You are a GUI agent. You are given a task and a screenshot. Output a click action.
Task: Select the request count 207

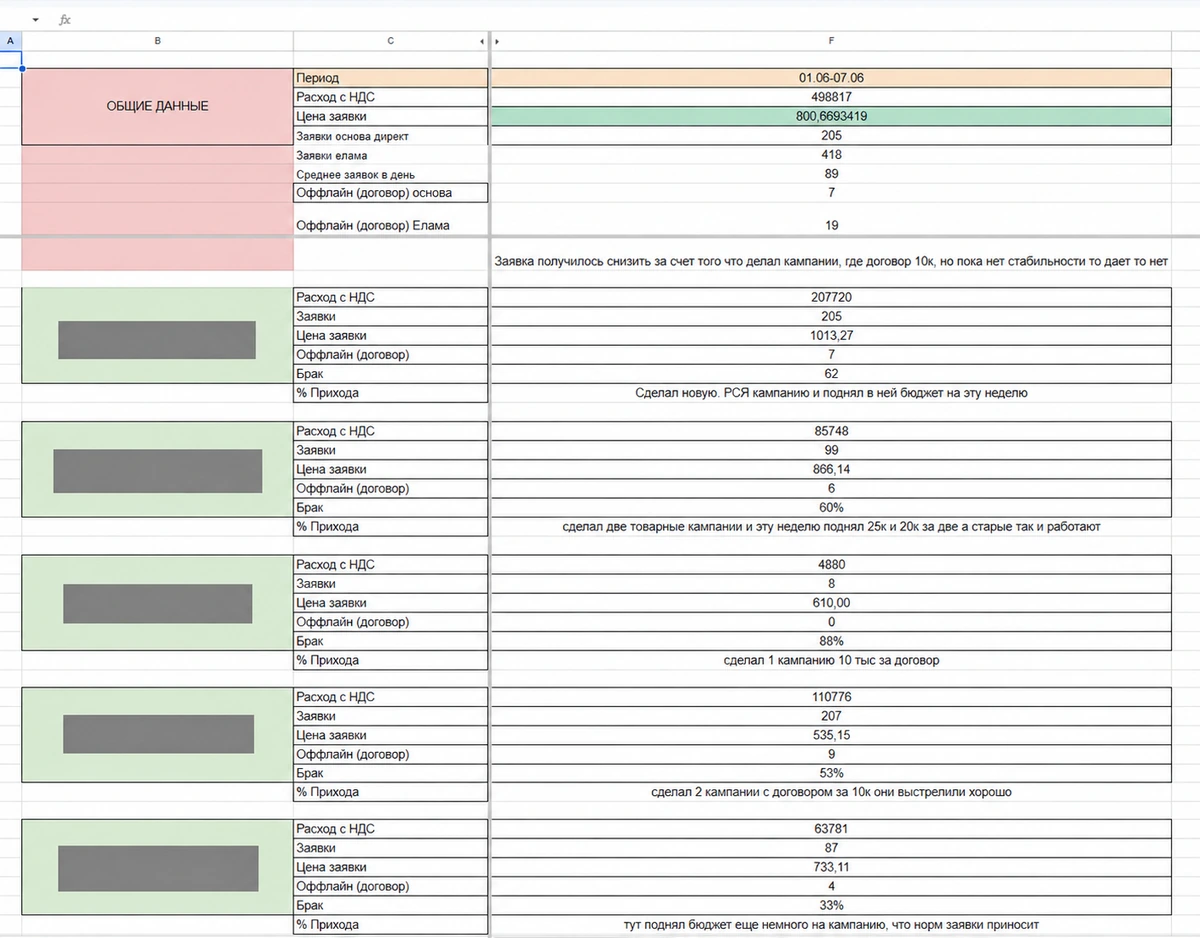(831, 716)
